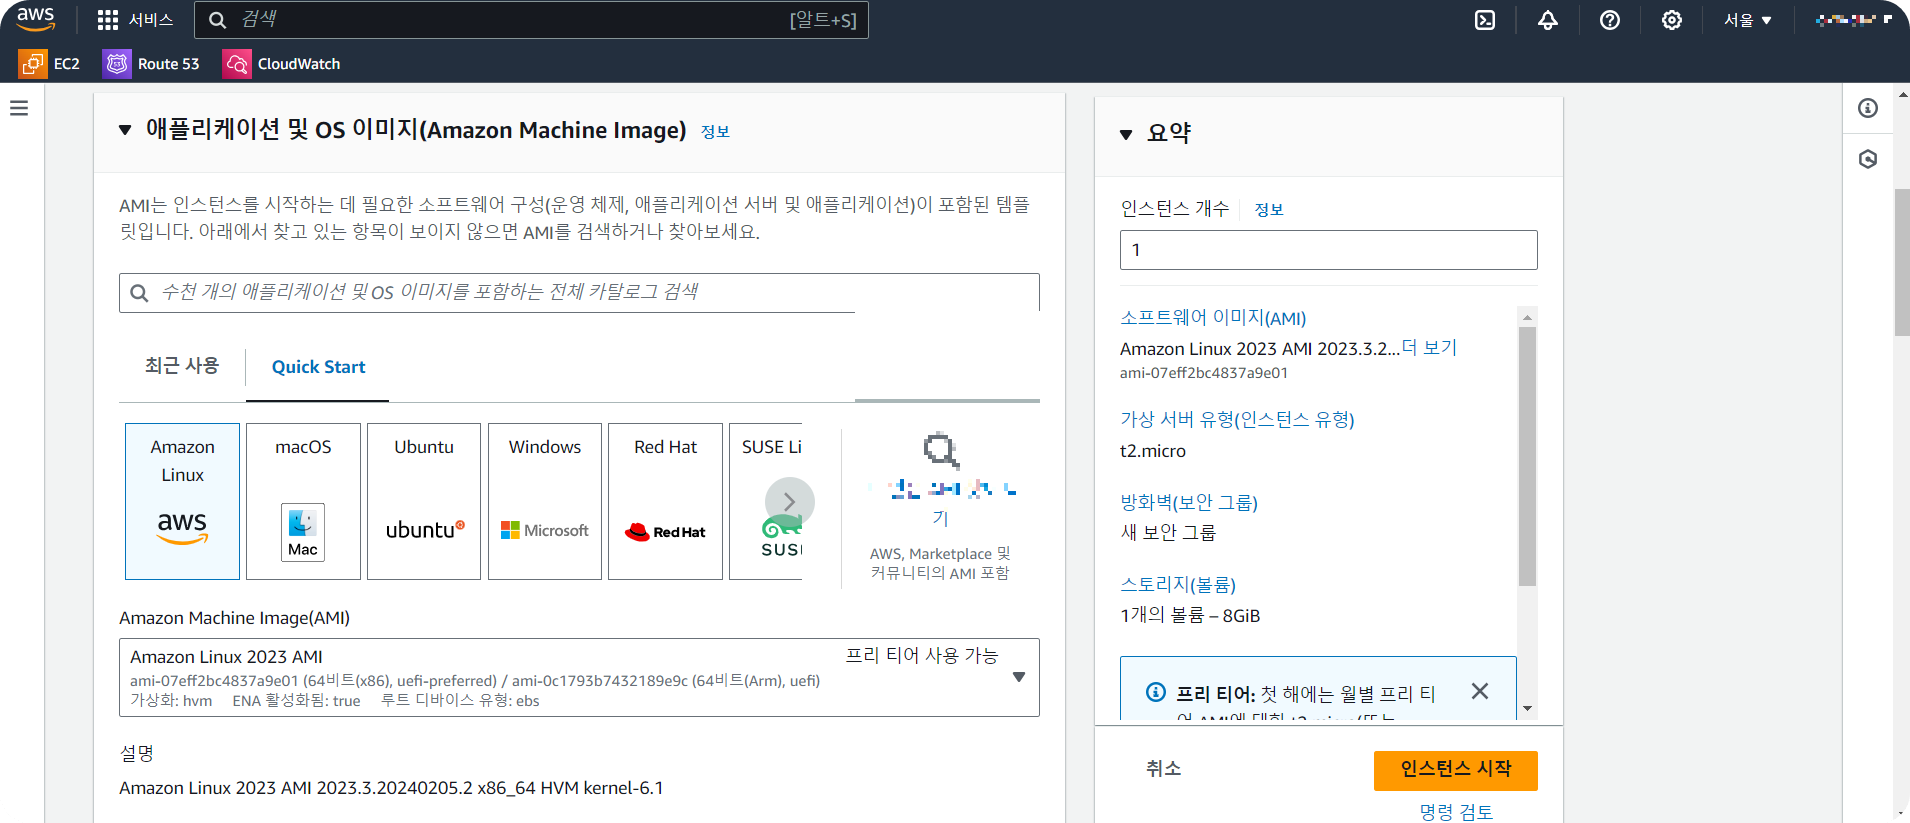The image size is (1910, 823).
Task: Click the summary scrollbar down arrow
Action: click(x=1527, y=709)
